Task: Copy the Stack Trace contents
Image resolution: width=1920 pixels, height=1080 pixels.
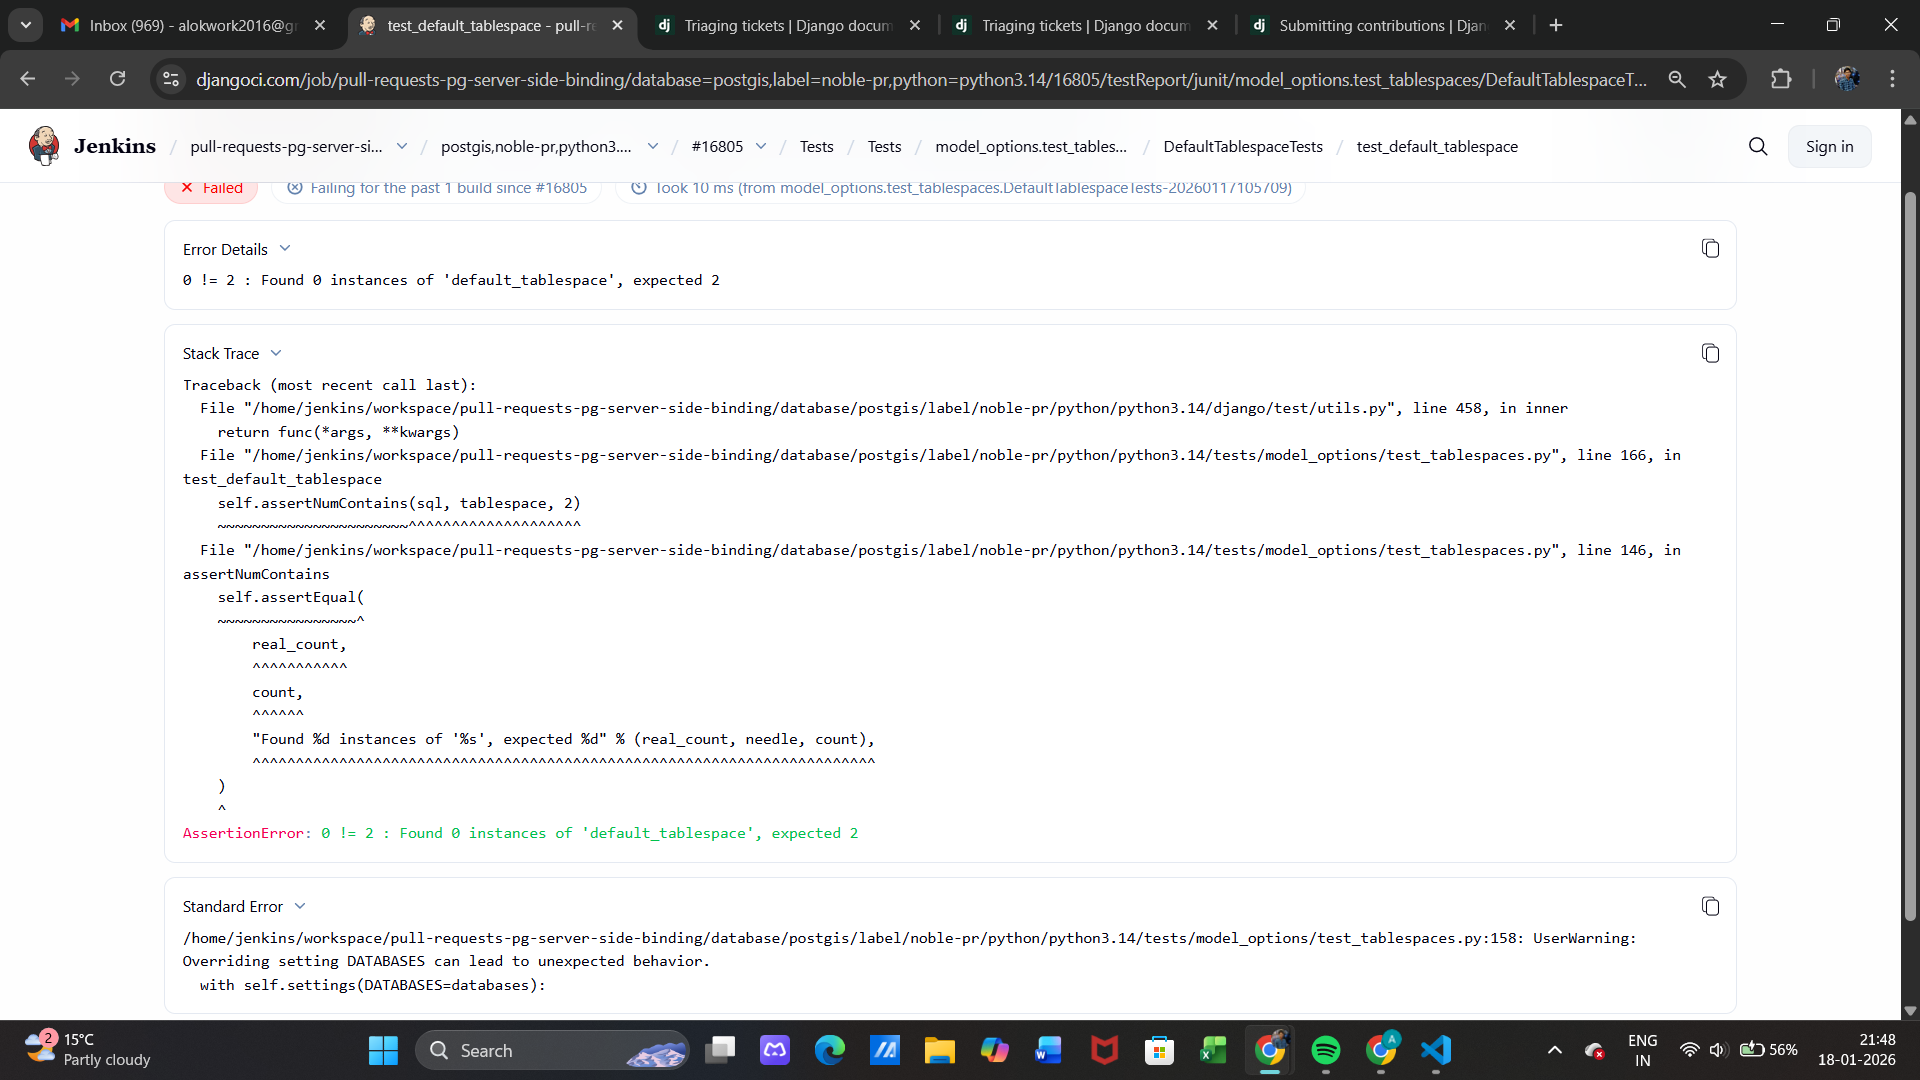Action: coord(1710,353)
